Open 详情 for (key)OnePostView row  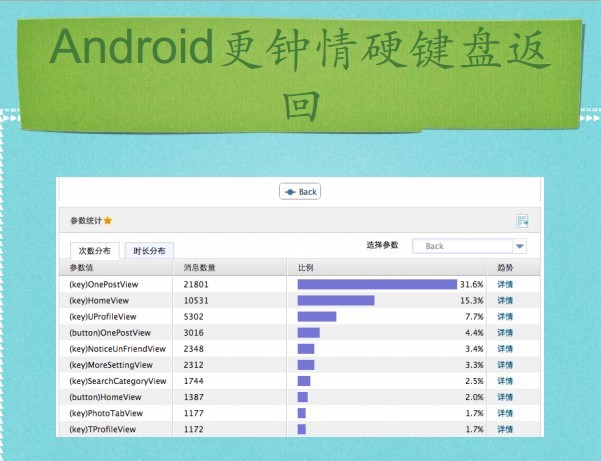(505, 284)
